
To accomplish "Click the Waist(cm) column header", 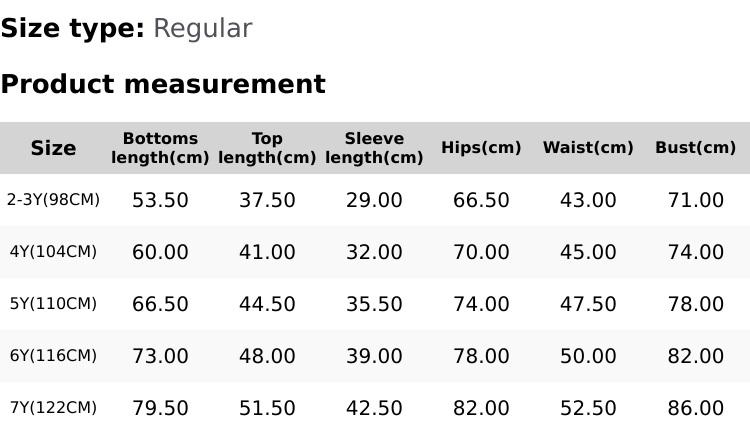I will click(588, 148).
